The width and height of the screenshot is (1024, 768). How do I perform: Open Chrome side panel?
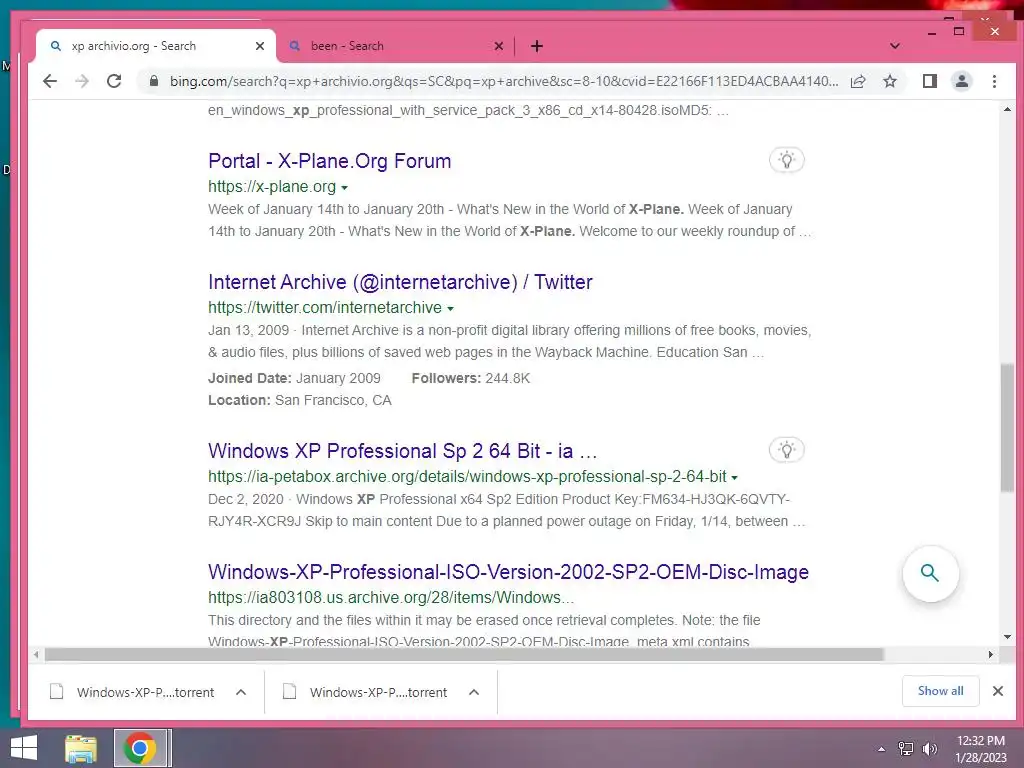[930, 81]
